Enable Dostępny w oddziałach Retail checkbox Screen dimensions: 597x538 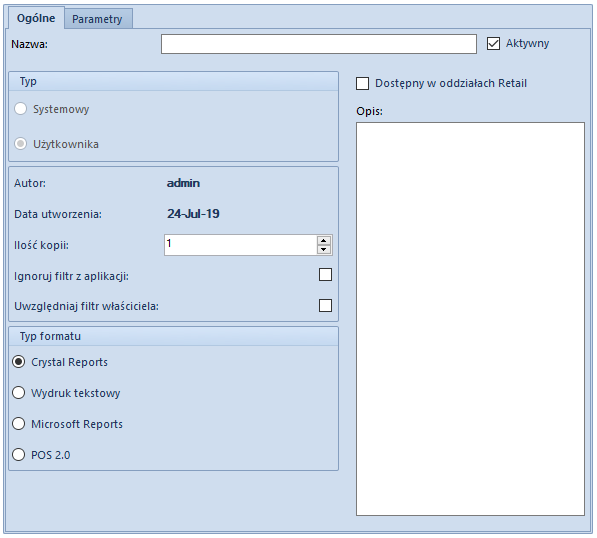(362, 83)
